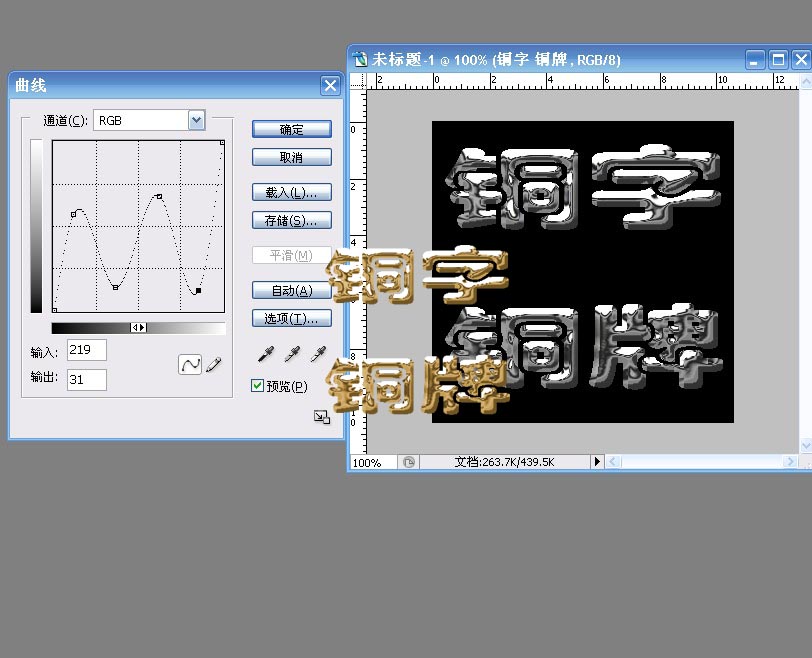The width and height of the screenshot is (812, 658).
Task: Toggle grid size with the bottom-right dialog icon
Action: (321, 415)
